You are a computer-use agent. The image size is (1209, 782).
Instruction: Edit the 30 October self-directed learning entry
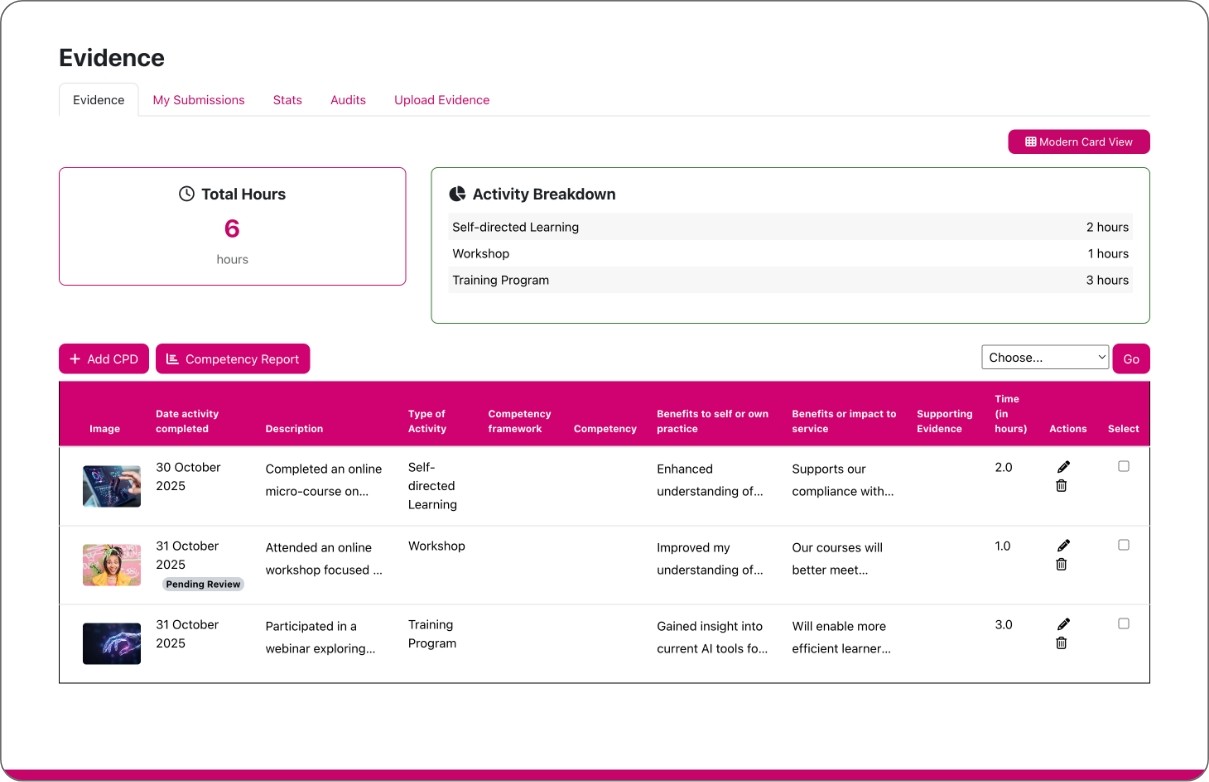point(1063,467)
